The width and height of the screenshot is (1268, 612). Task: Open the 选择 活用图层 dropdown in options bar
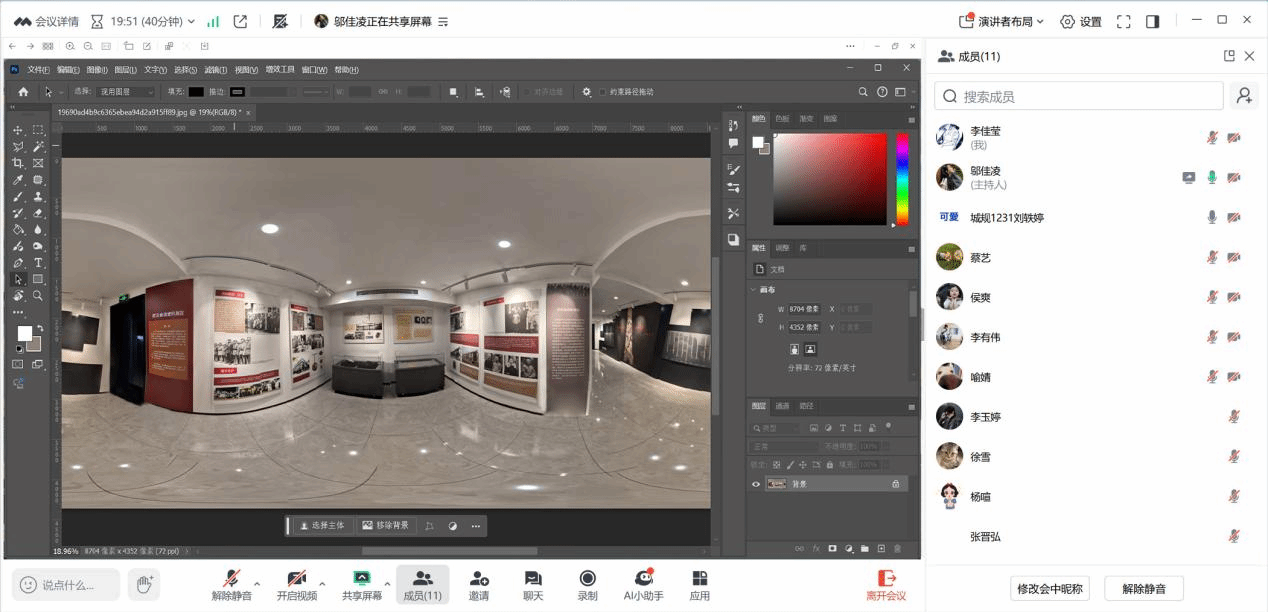125,92
